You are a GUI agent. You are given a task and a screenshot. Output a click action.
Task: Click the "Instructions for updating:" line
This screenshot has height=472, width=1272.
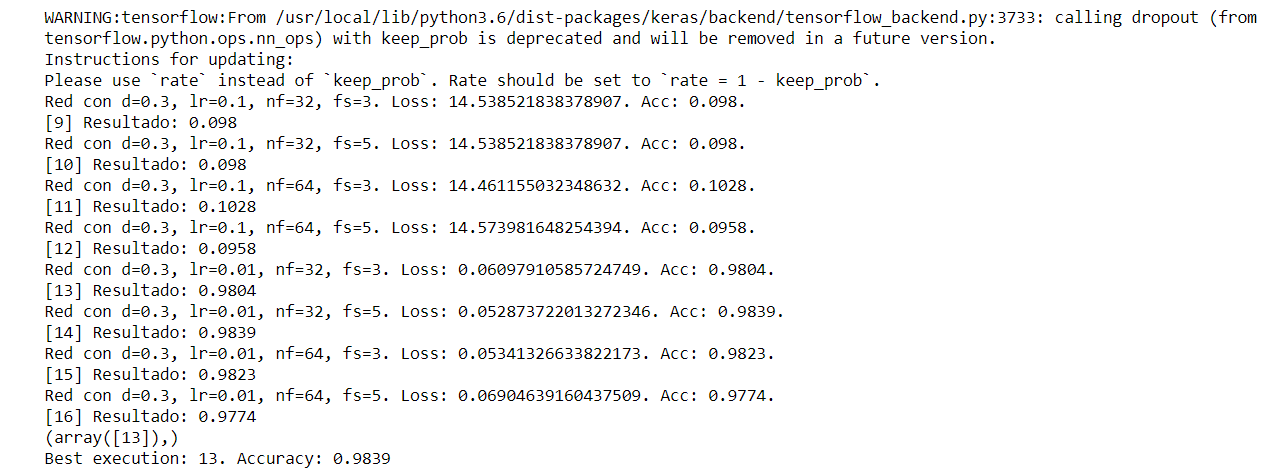pos(155,59)
